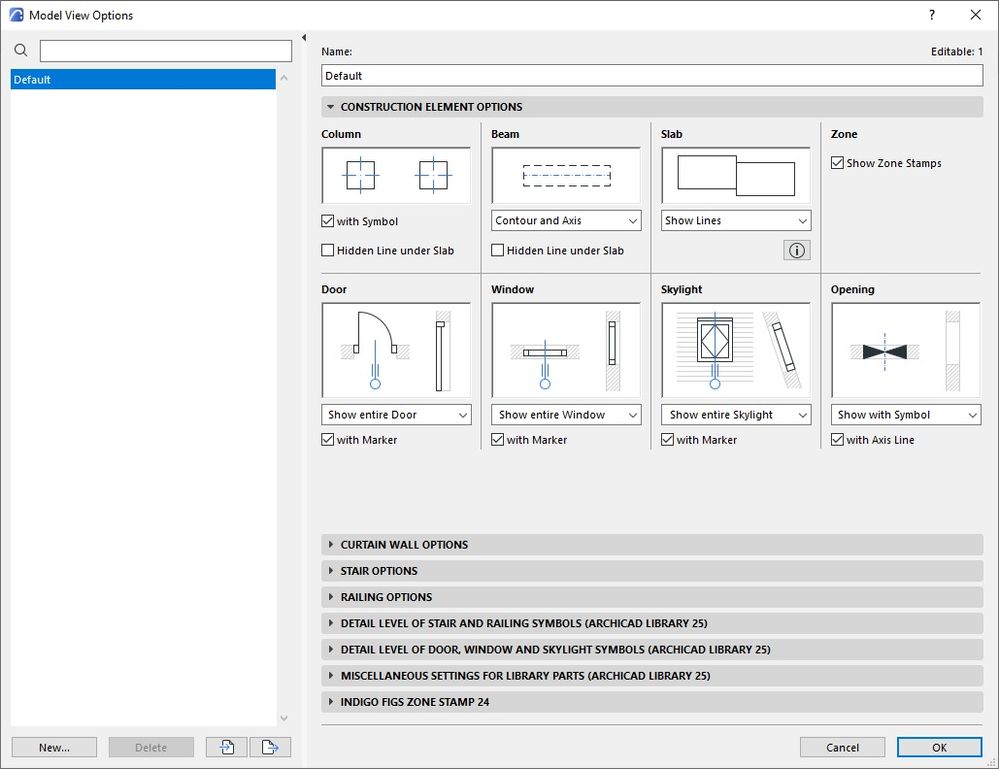Click the export options icon button
This screenshot has height=769, width=999.
click(x=270, y=747)
